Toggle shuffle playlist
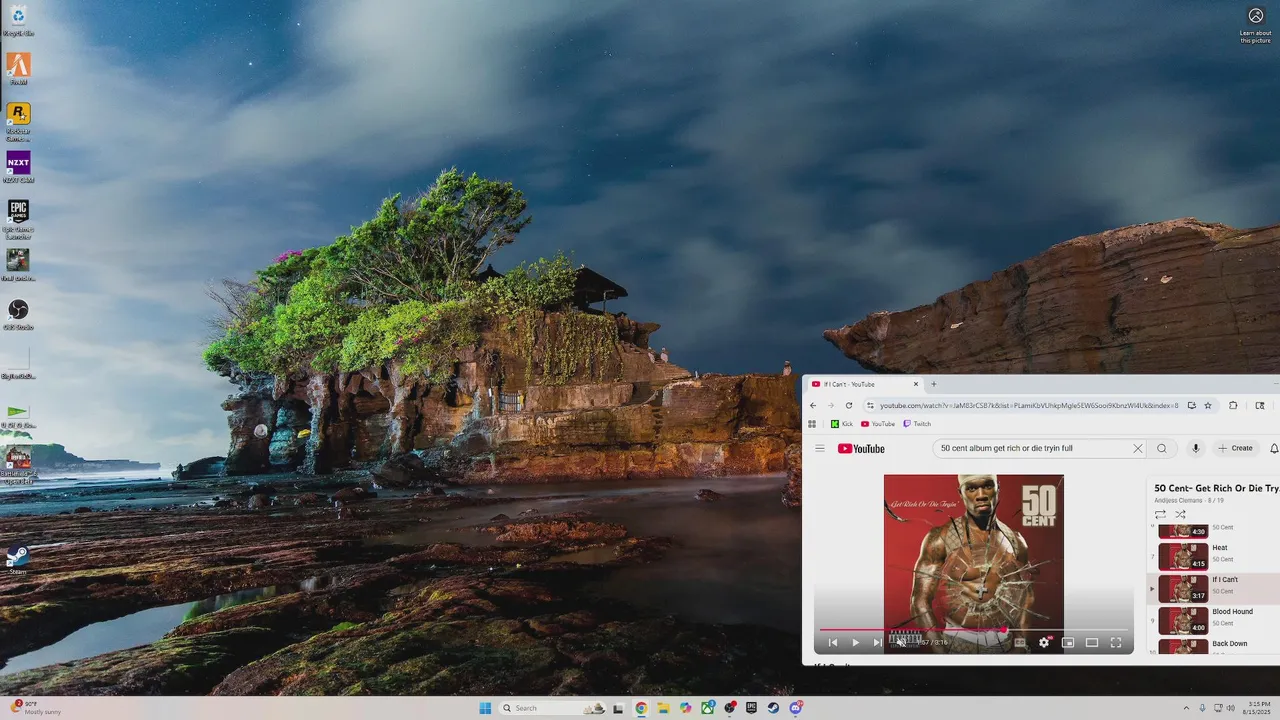 coord(1180,514)
